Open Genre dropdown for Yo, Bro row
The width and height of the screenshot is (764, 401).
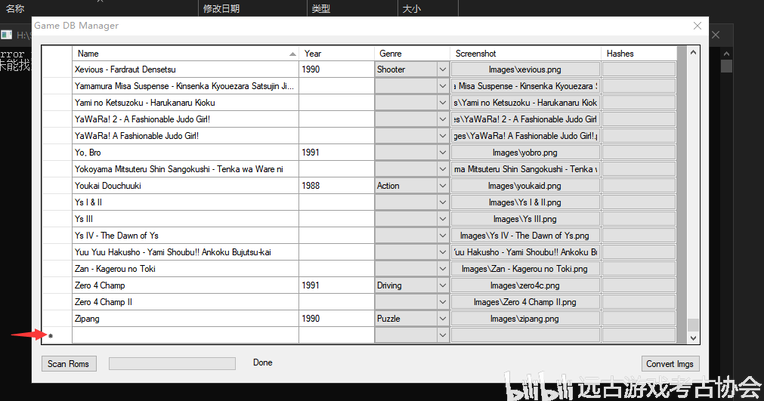(442, 153)
